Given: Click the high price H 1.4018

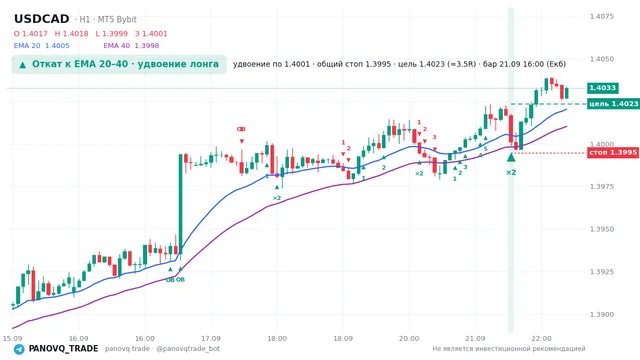Looking at the screenshot, I should coord(71,34).
